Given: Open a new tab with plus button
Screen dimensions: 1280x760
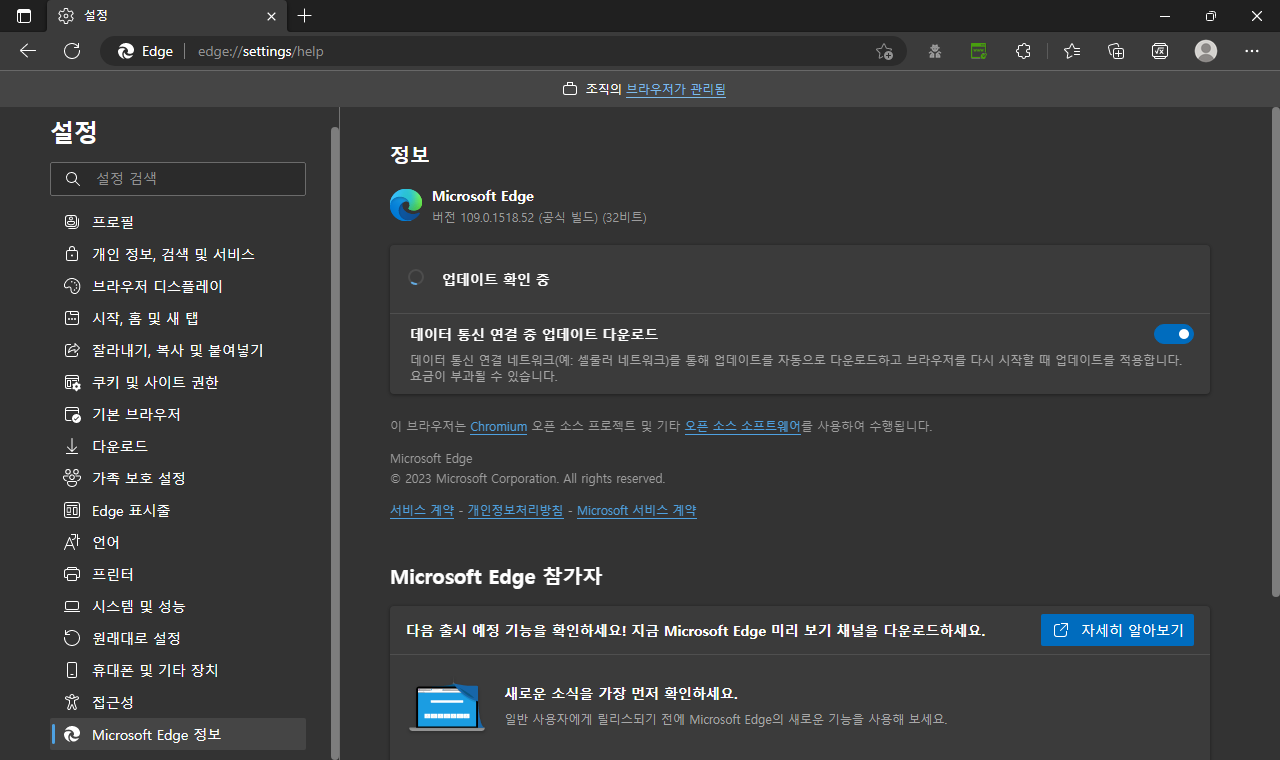Looking at the screenshot, I should [305, 16].
